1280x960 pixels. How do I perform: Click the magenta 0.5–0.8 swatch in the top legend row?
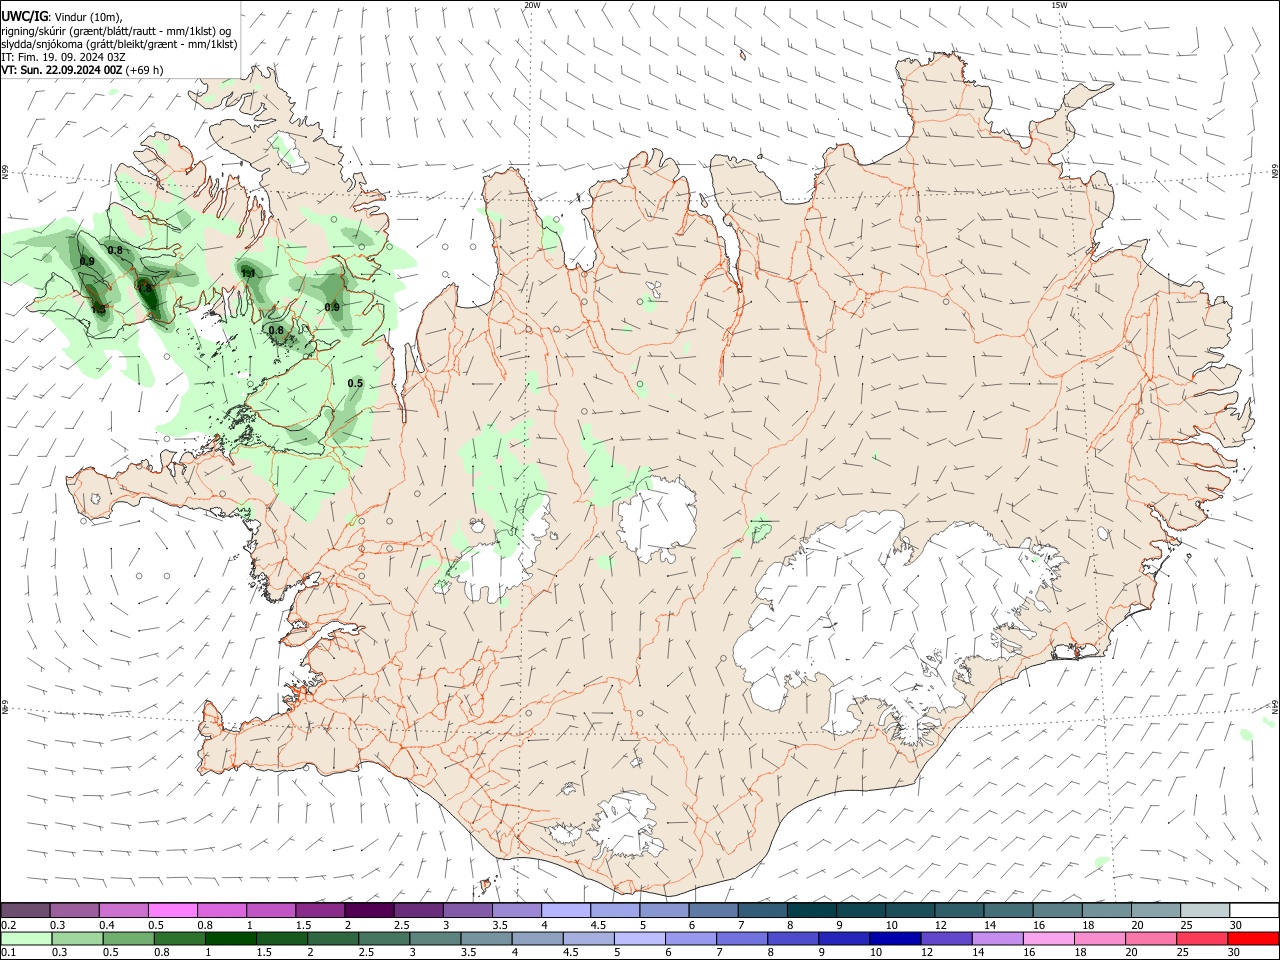172,910
